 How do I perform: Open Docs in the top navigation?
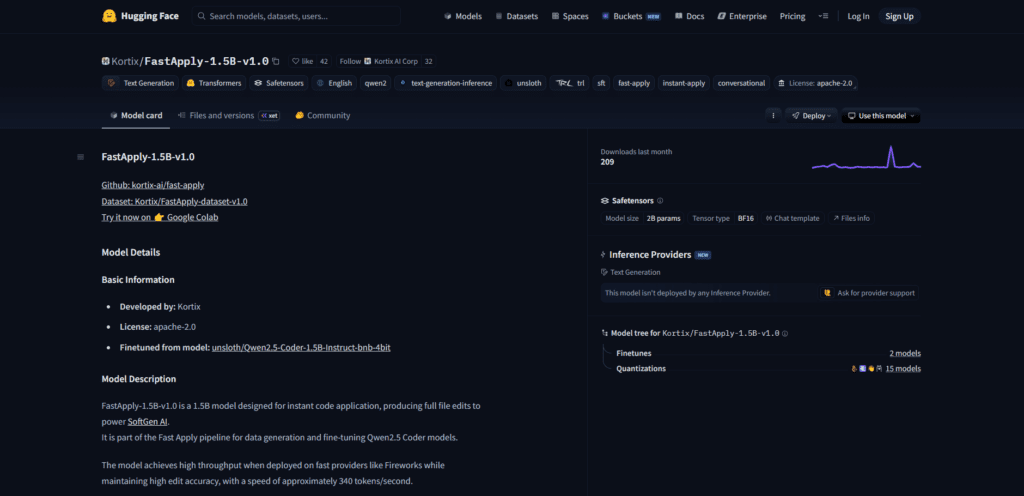coord(690,16)
